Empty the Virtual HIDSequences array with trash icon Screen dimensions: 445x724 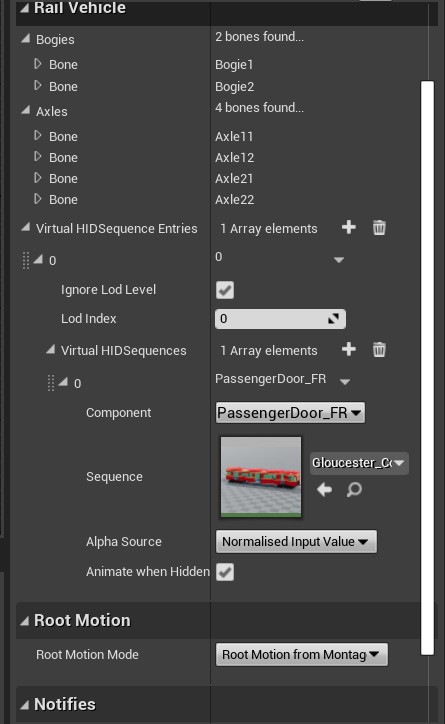[379, 350]
